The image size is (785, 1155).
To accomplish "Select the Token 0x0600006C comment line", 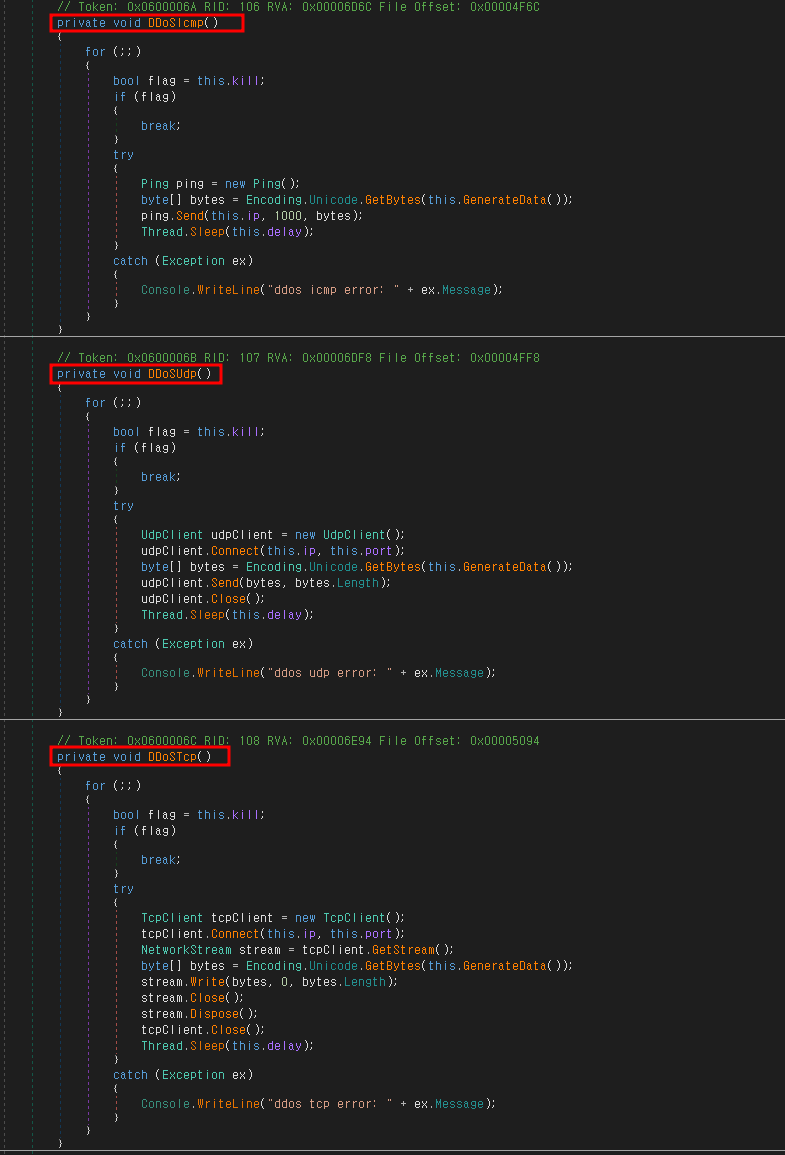I will click(298, 741).
